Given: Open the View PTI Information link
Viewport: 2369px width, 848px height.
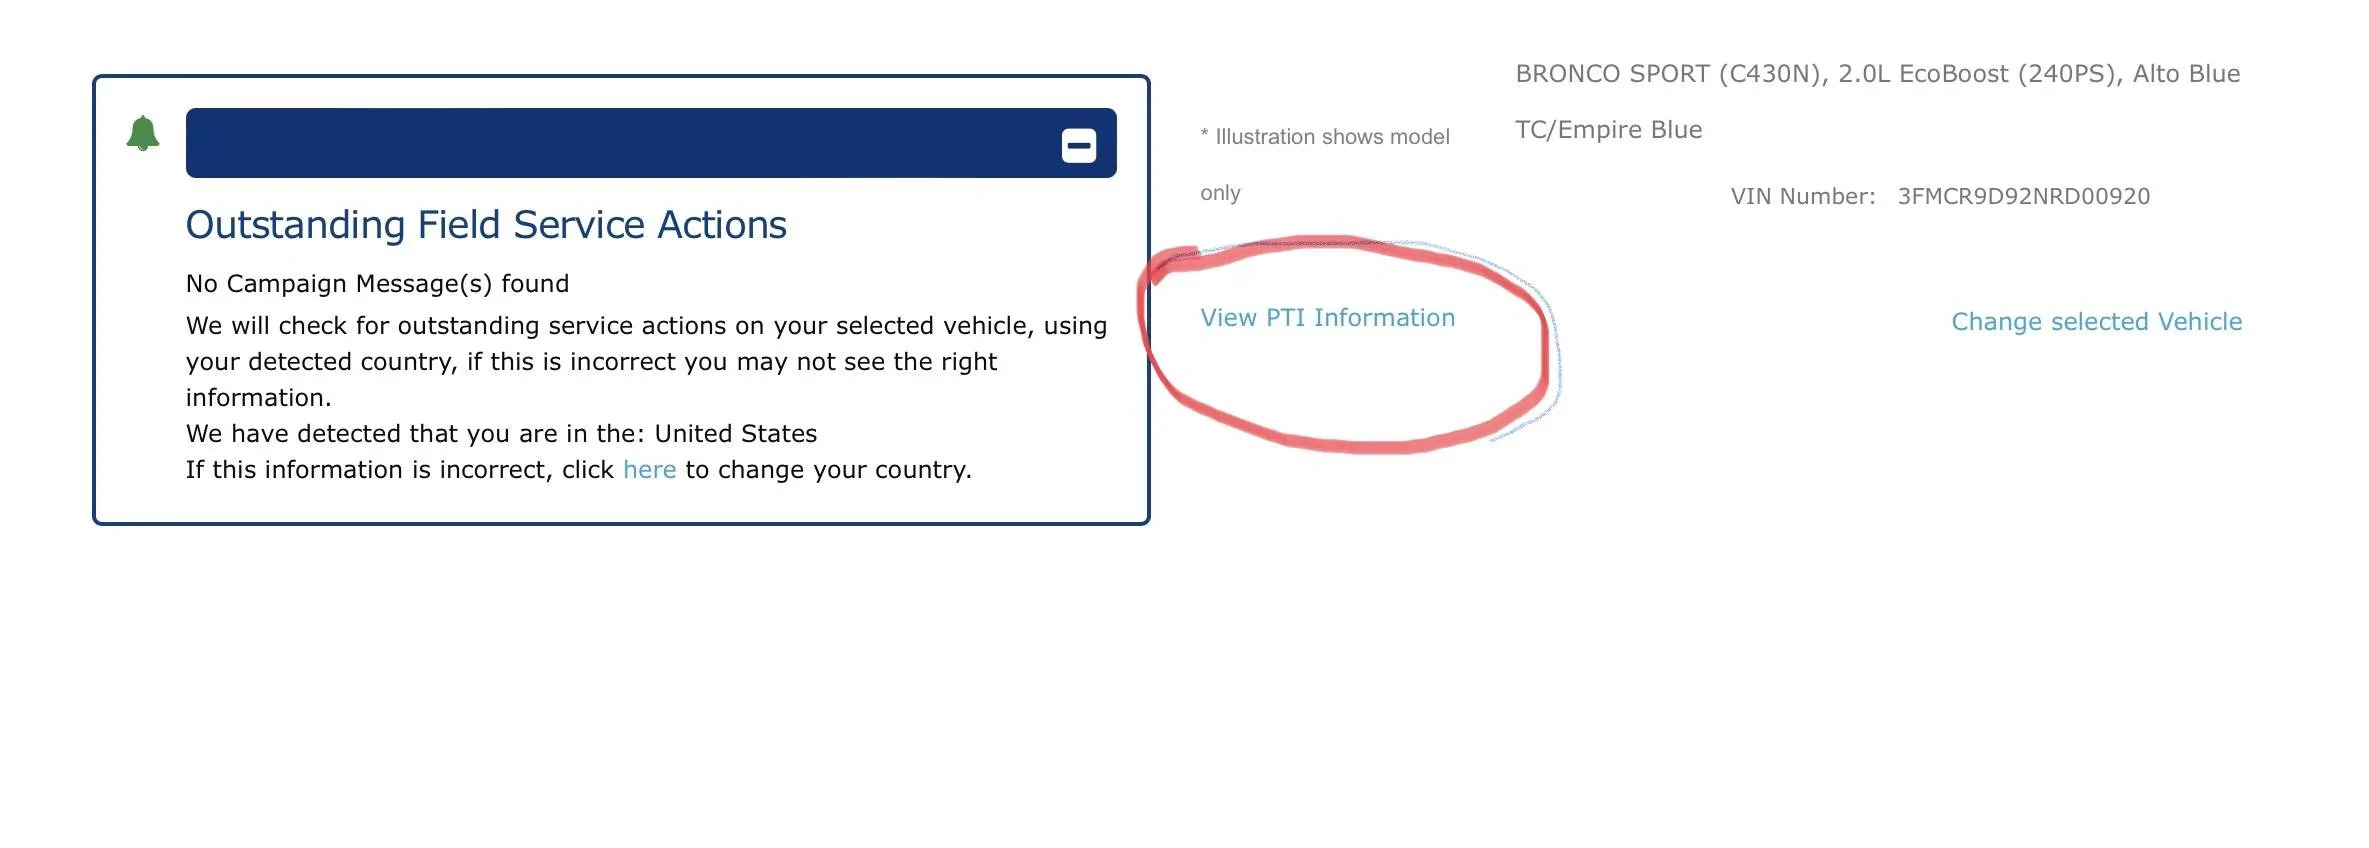Looking at the screenshot, I should 1327,318.
